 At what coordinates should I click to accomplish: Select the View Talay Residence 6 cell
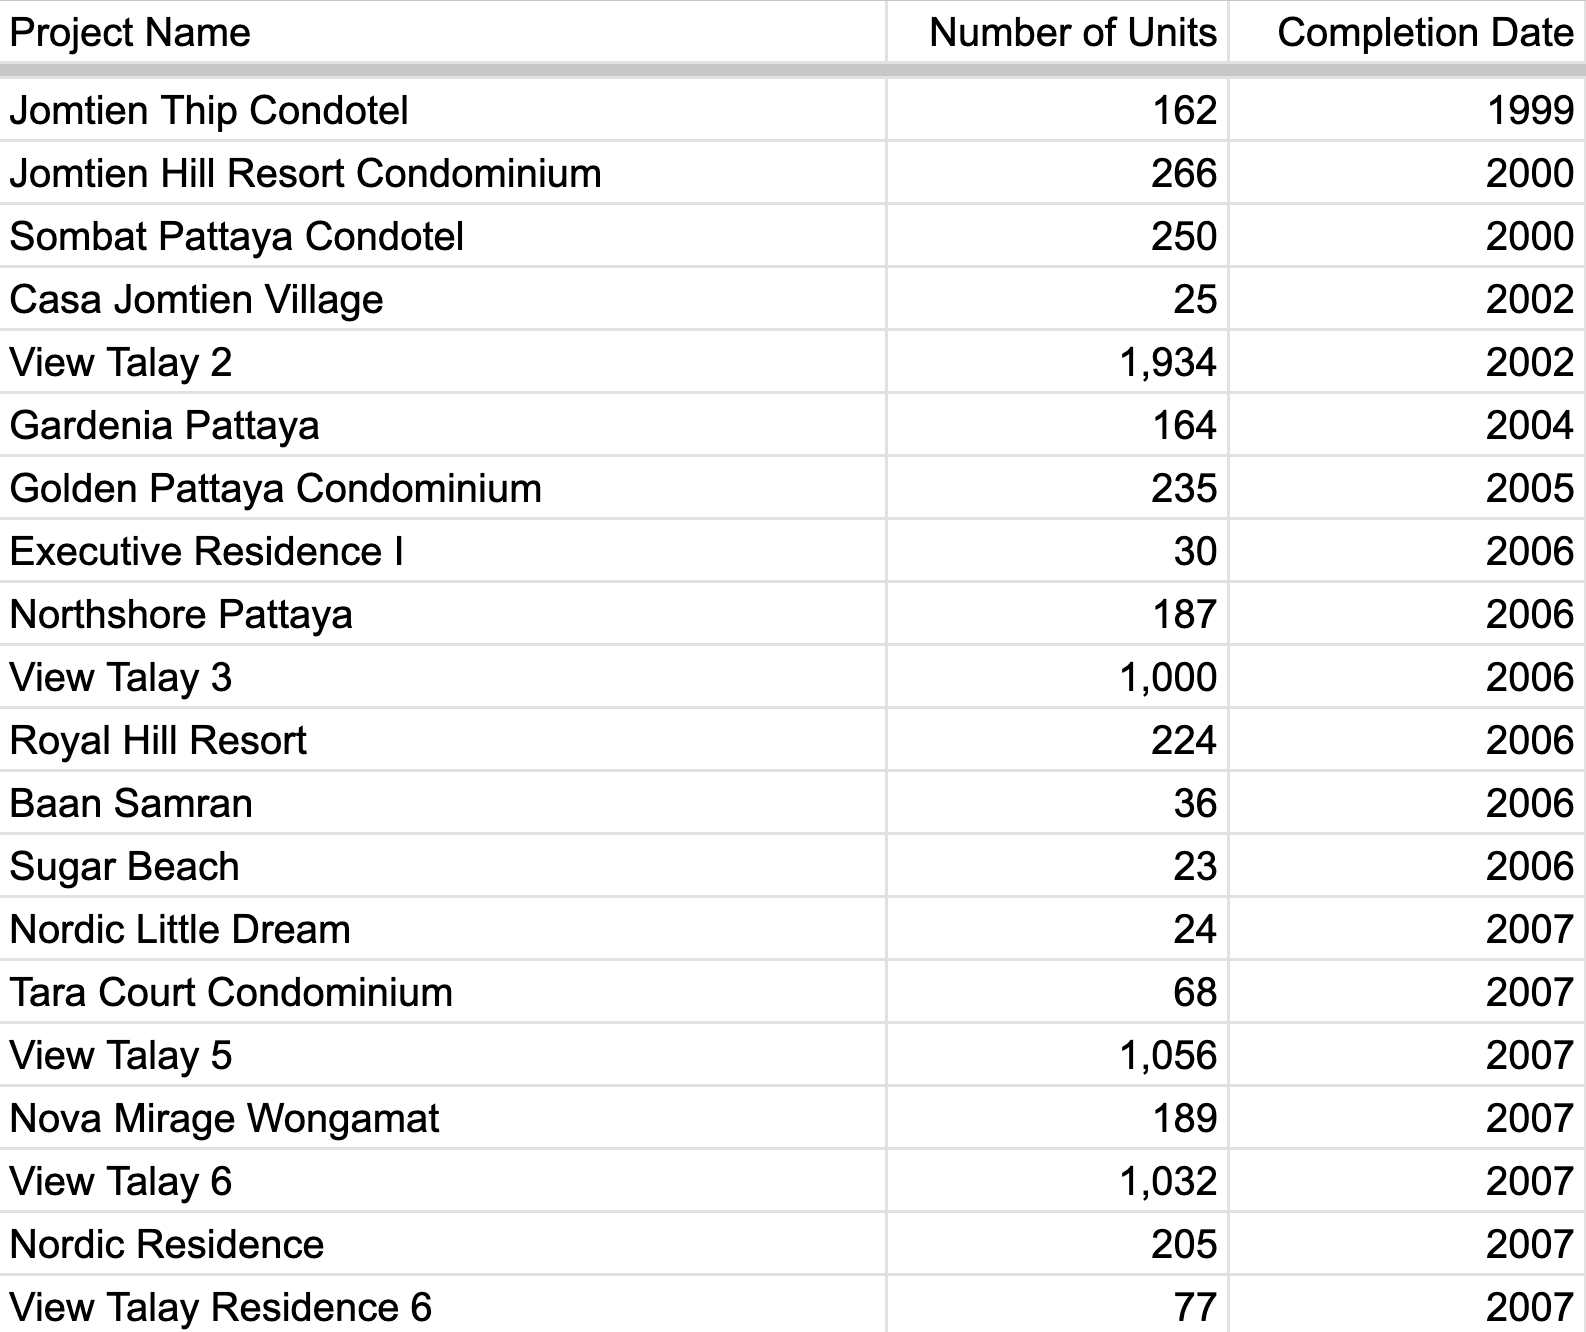[x=442, y=1305]
